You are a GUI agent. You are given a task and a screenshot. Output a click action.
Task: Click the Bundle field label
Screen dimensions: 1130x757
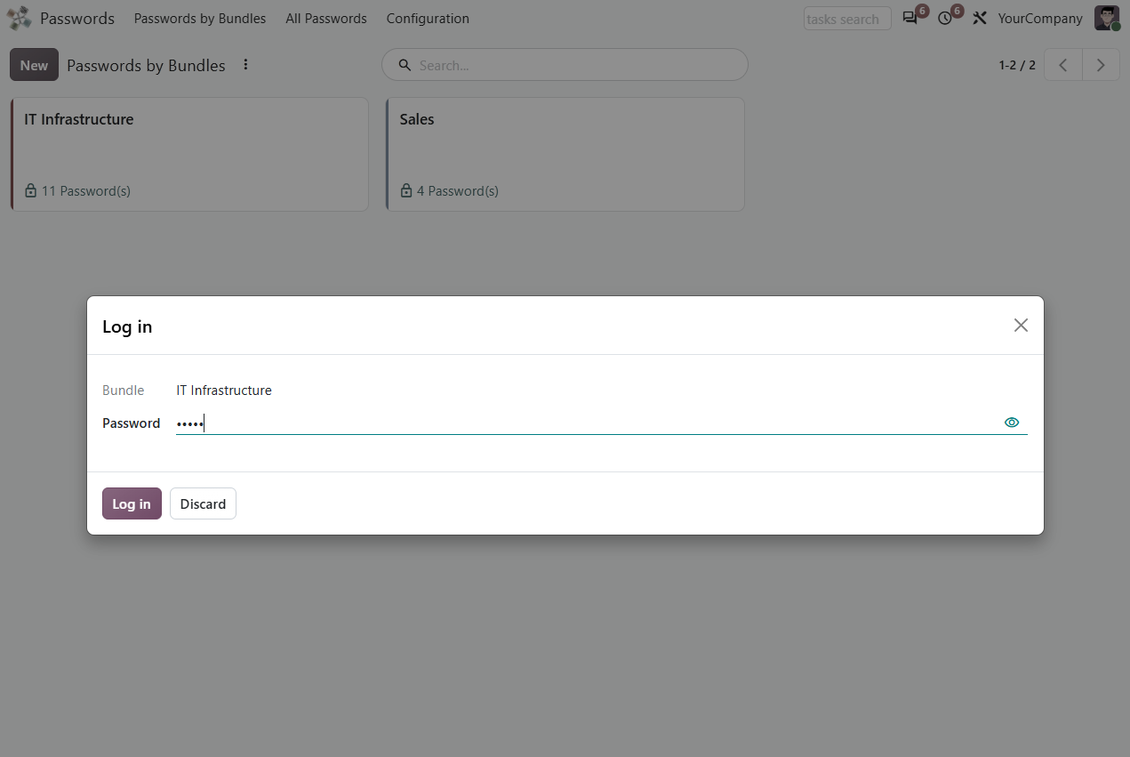[x=123, y=390]
